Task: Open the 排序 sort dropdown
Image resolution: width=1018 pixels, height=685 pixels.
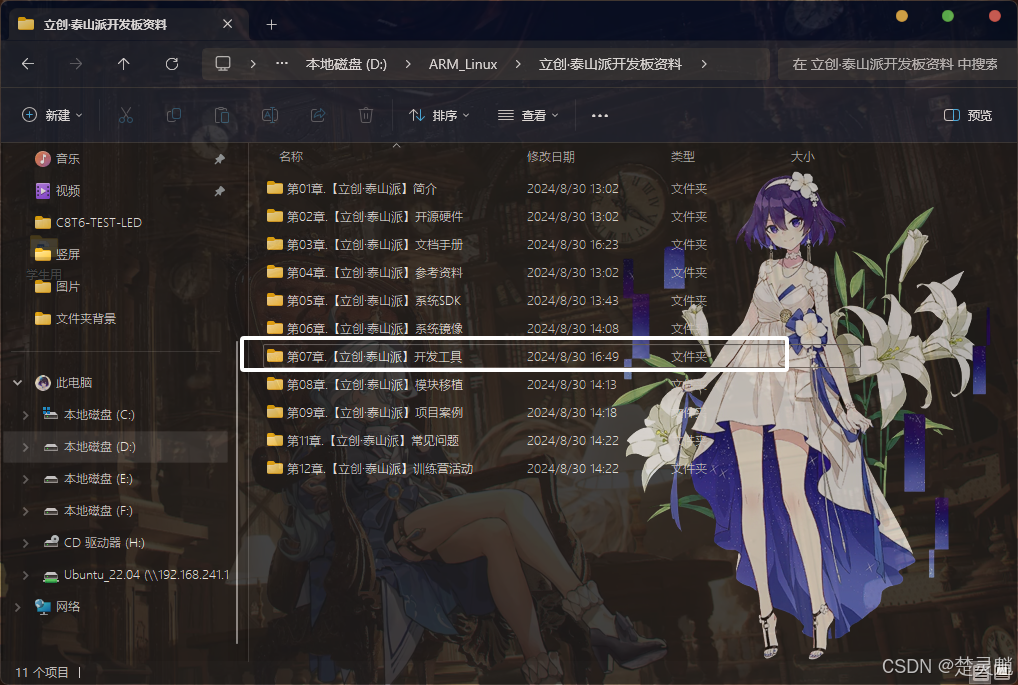Action: tap(439, 116)
